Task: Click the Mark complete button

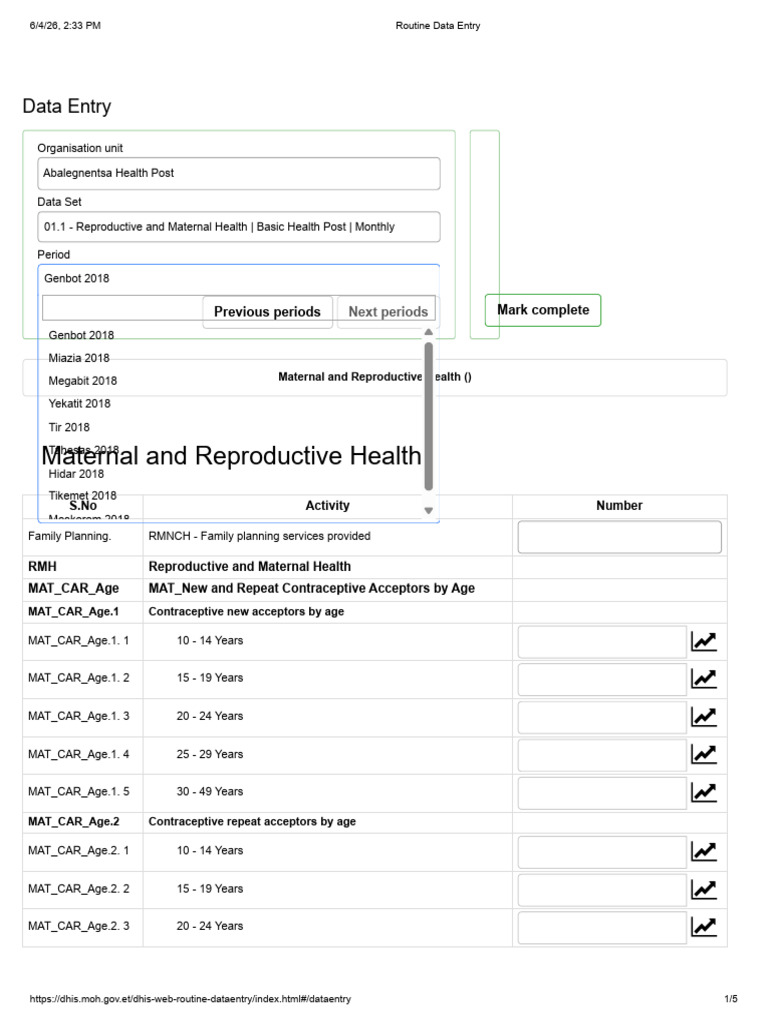Action: pyautogui.click(x=543, y=310)
